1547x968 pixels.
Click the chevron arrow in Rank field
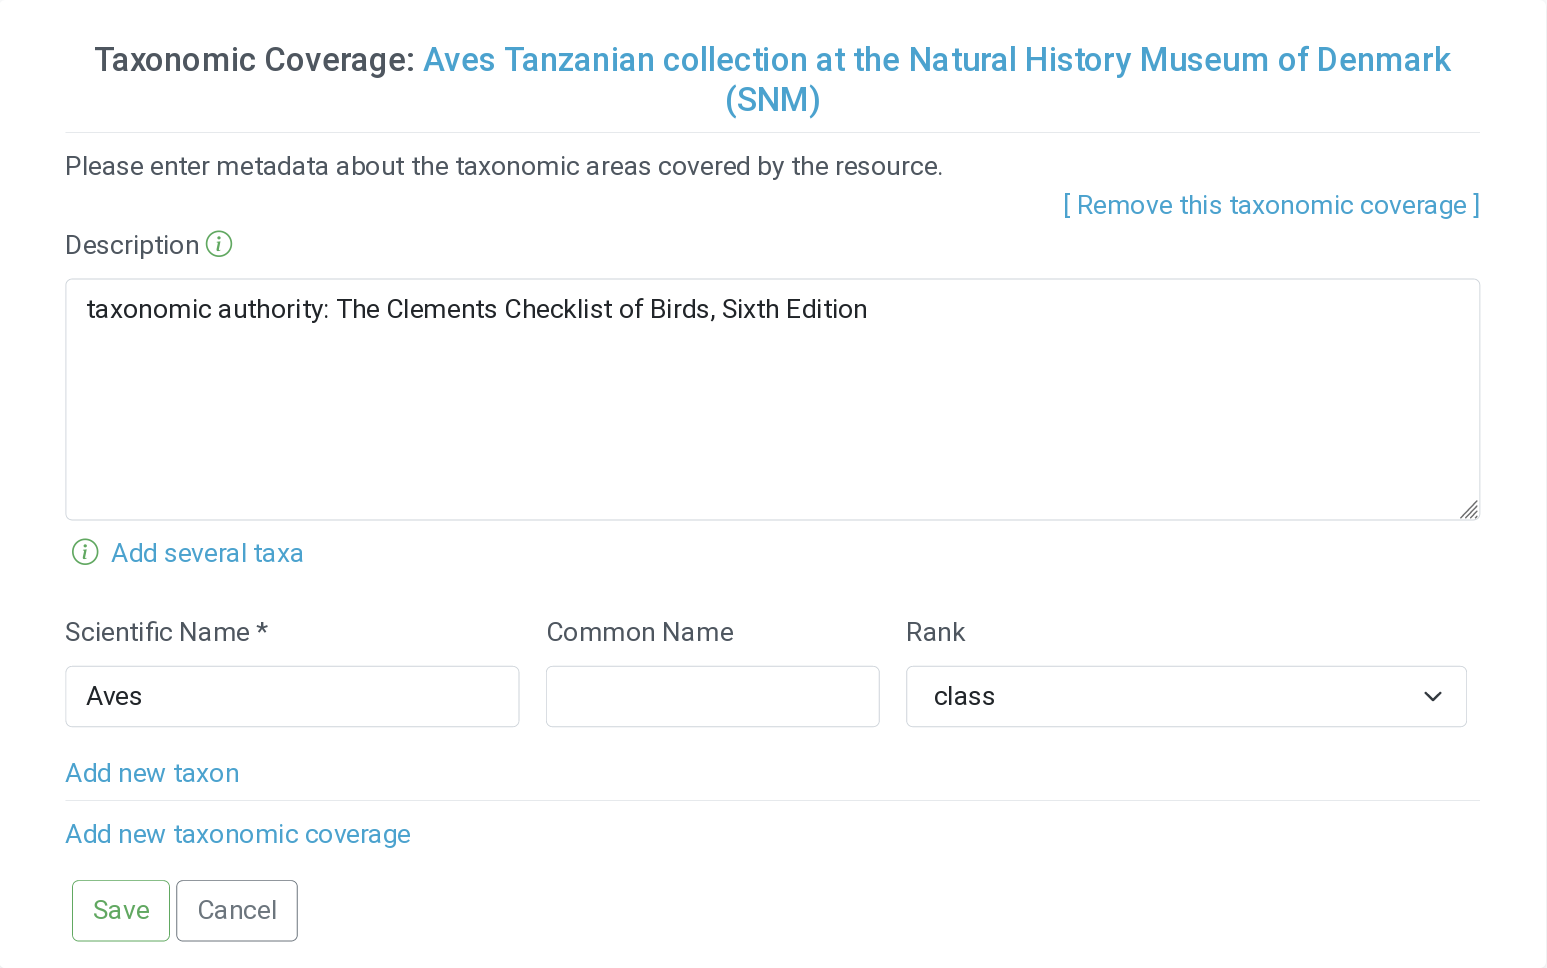coord(1432,697)
